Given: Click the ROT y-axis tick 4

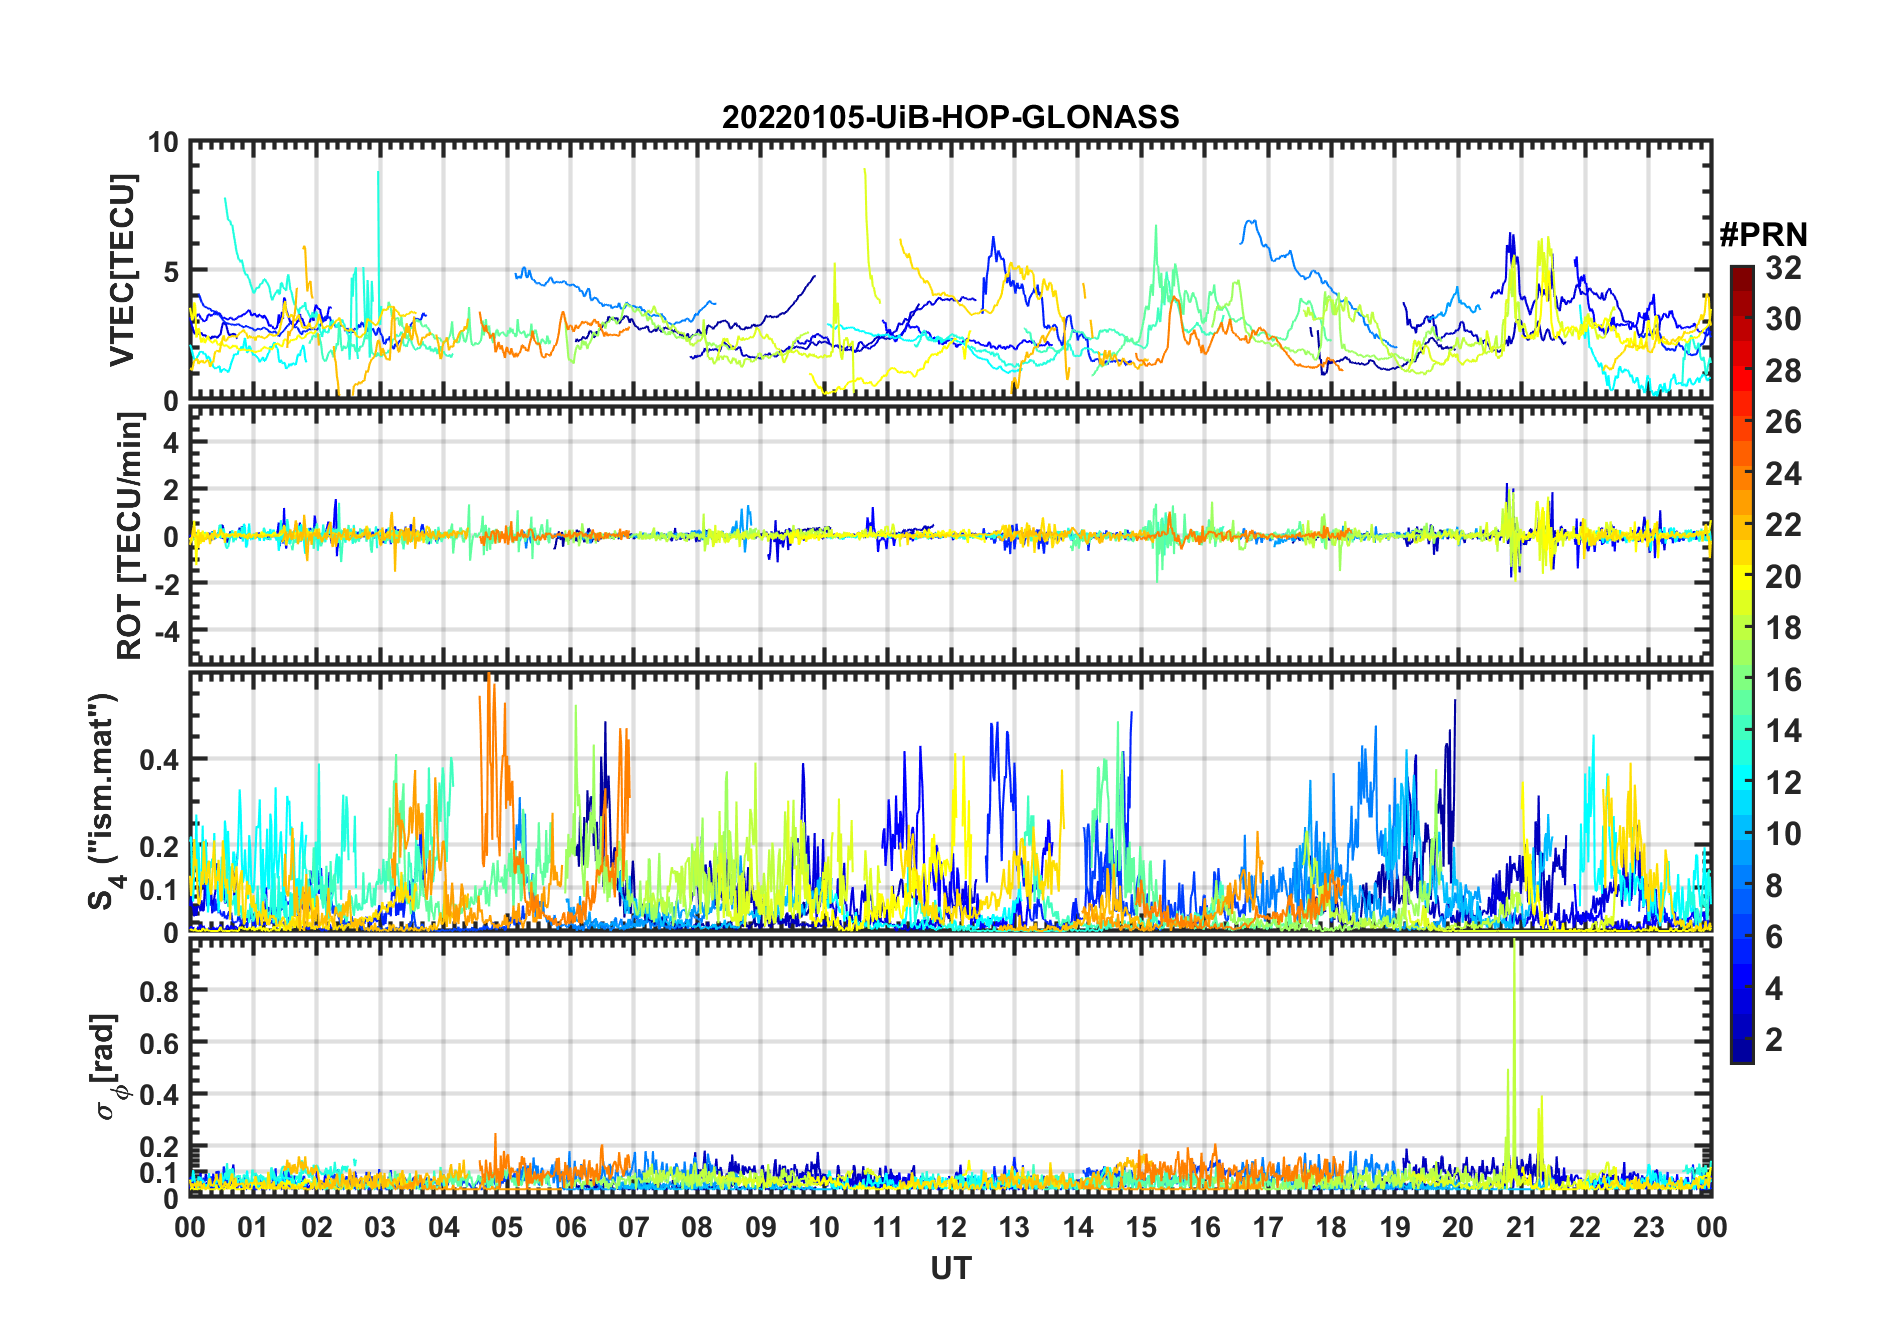Looking at the screenshot, I should coord(171,442).
